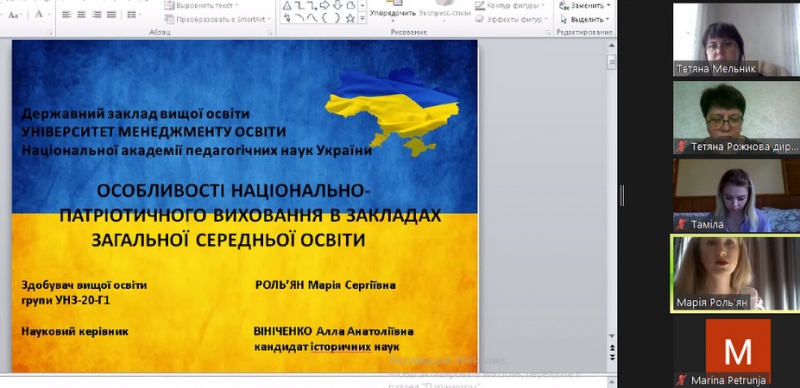Viewport: 800px width, 388px height.
Task: Go to previous slide with double-up arrow
Action: click(612, 347)
